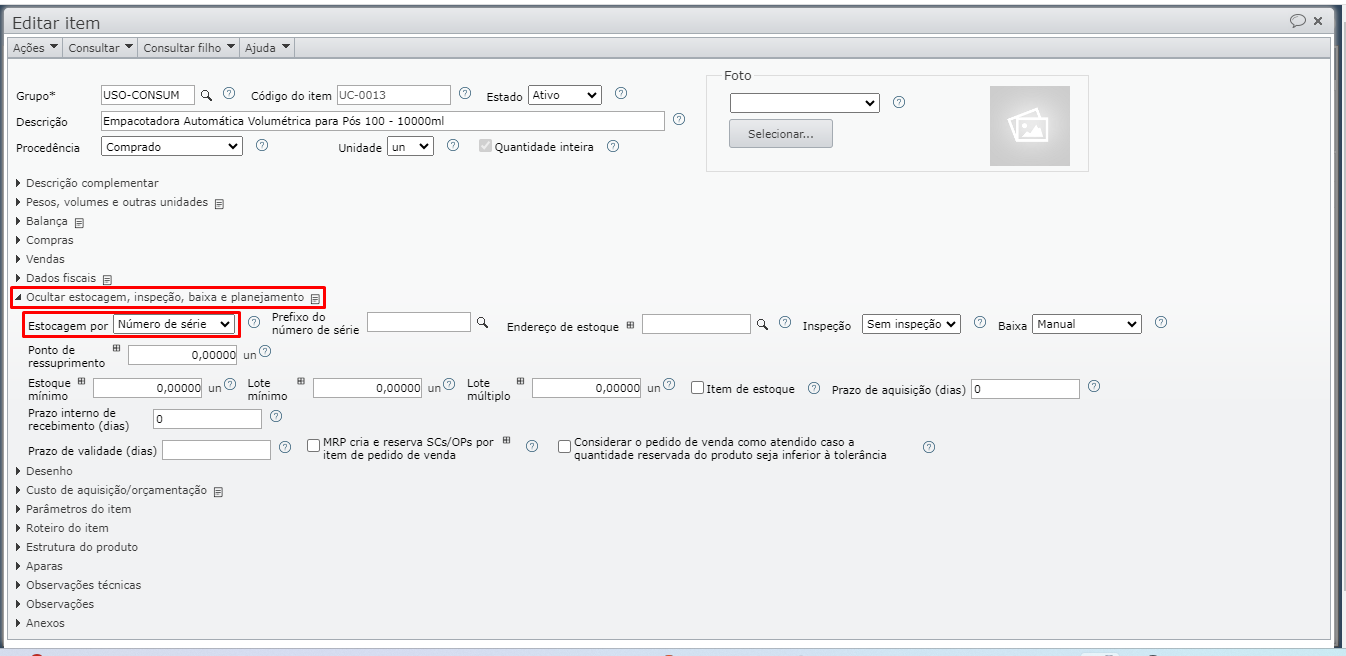Viewport: 1346px width, 656px height.
Task: Click the Descrição text field
Action: [383, 120]
